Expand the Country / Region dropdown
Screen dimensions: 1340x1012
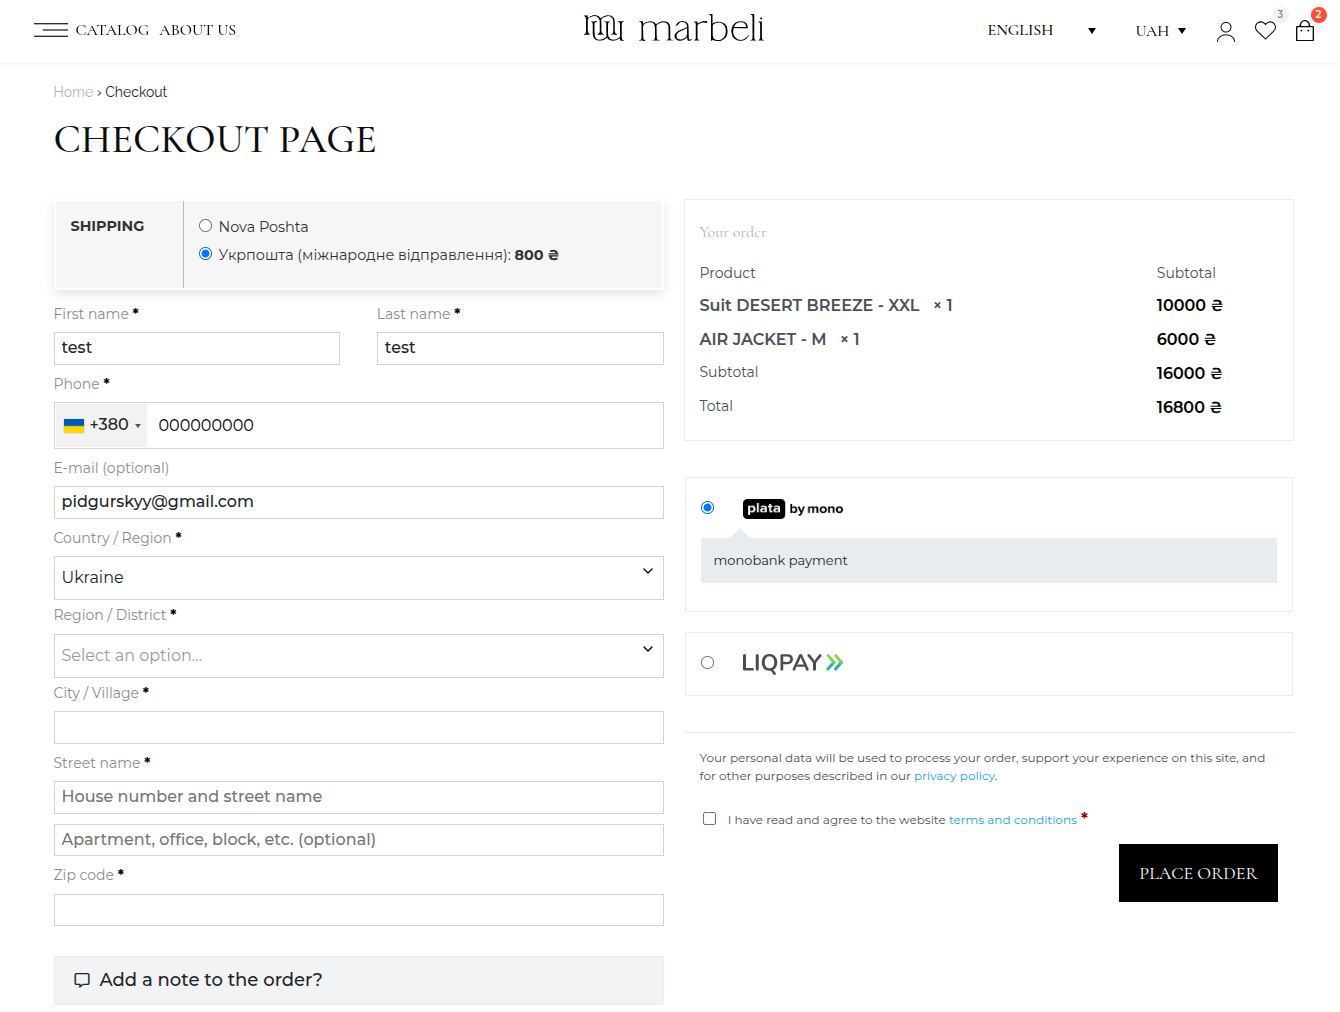[x=358, y=578]
